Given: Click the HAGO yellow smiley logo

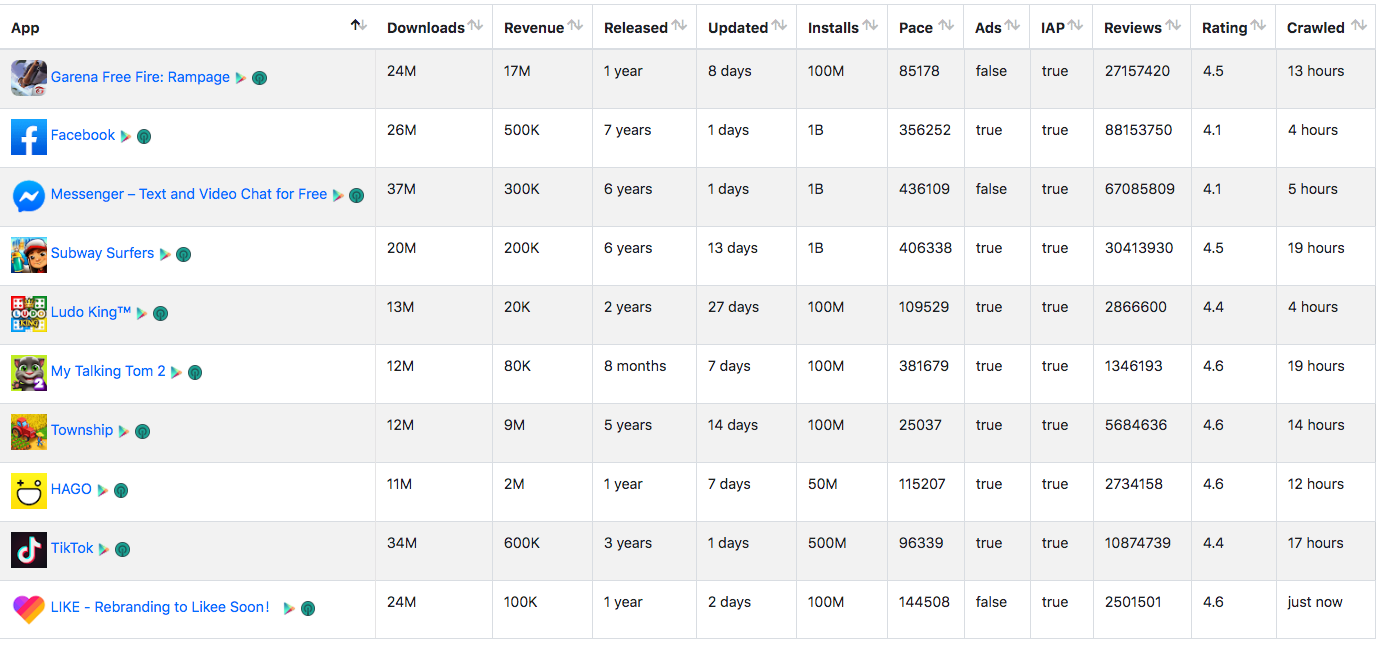Looking at the screenshot, I should pyautogui.click(x=29, y=491).
